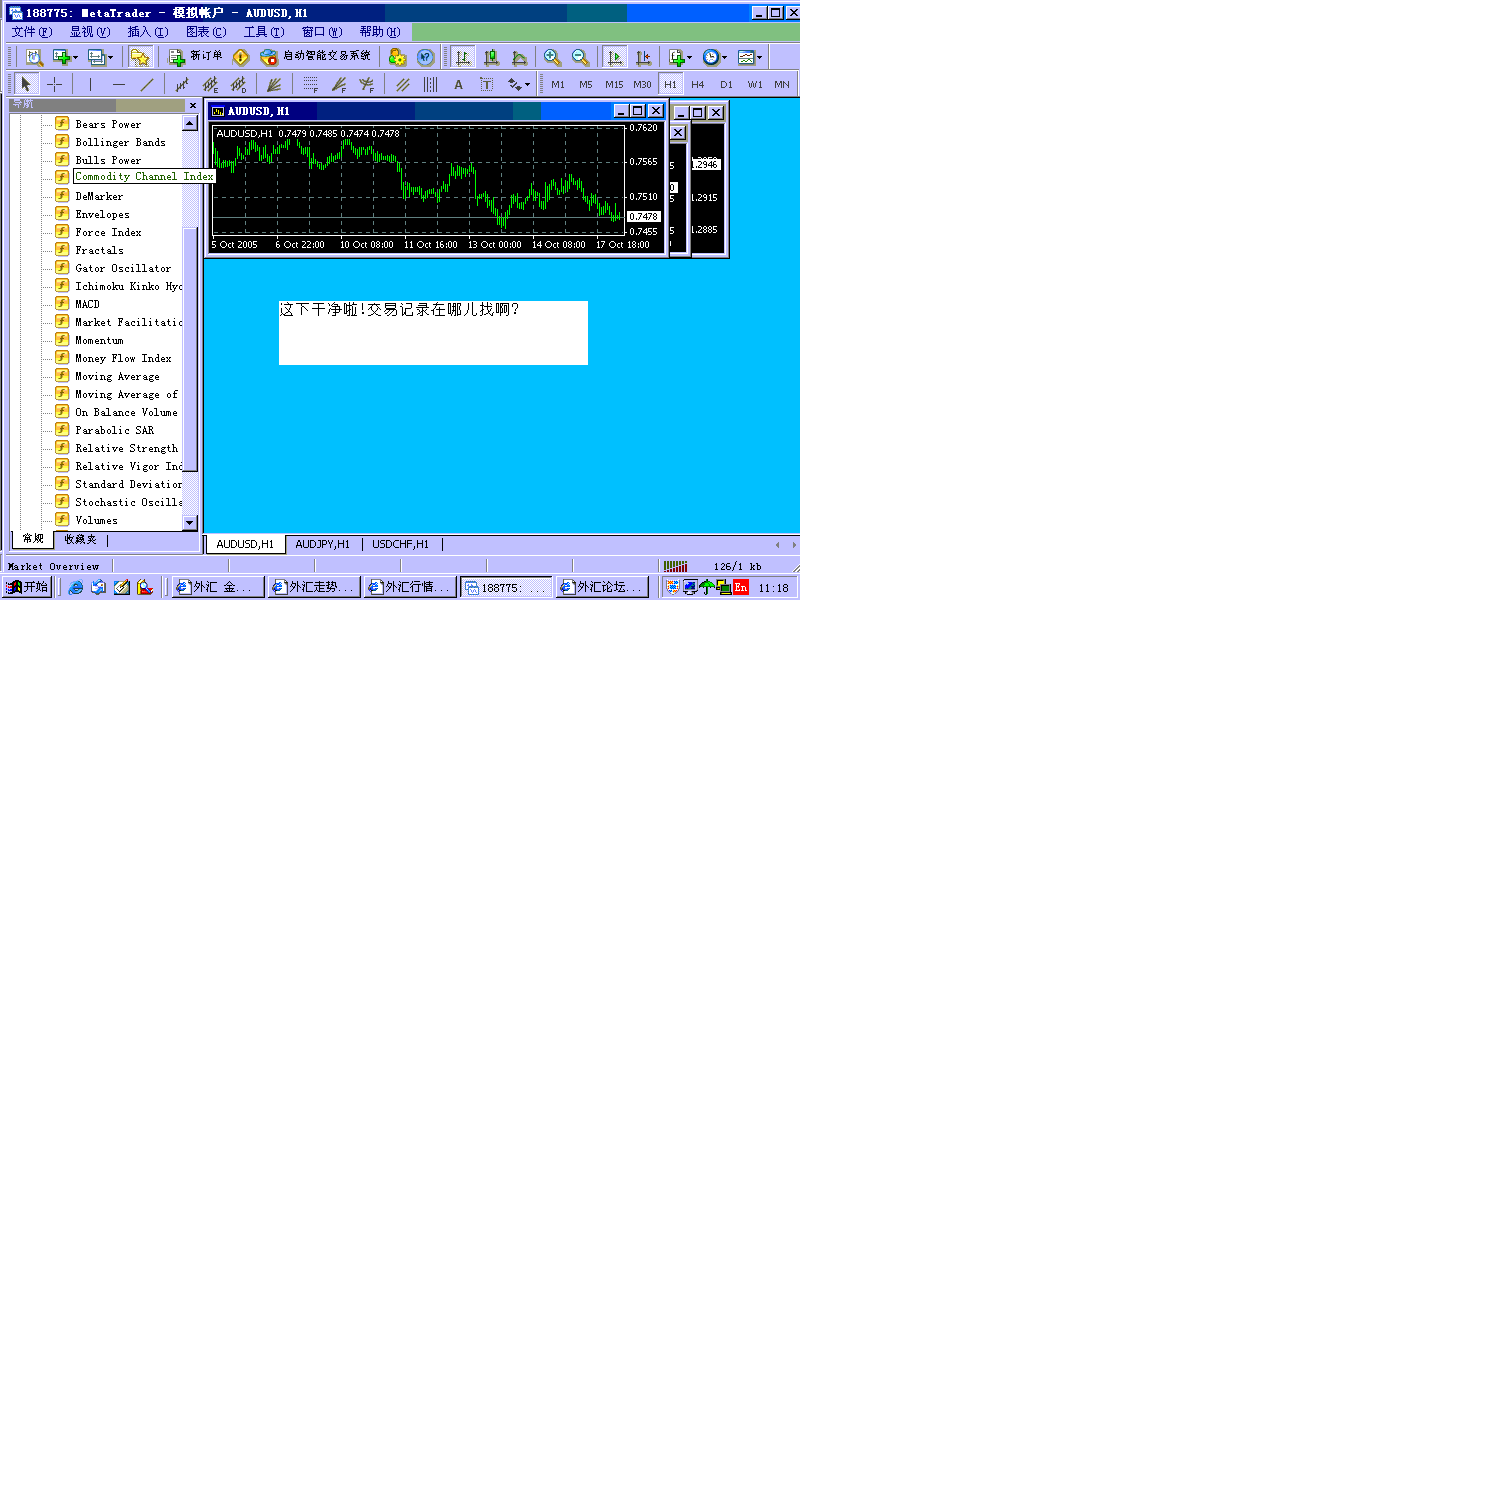Image resolution: width=1500 pixels, height=1500 pixels.
Task: Select Parabolic SAR indicator
Action: click(x=115, y=430)
